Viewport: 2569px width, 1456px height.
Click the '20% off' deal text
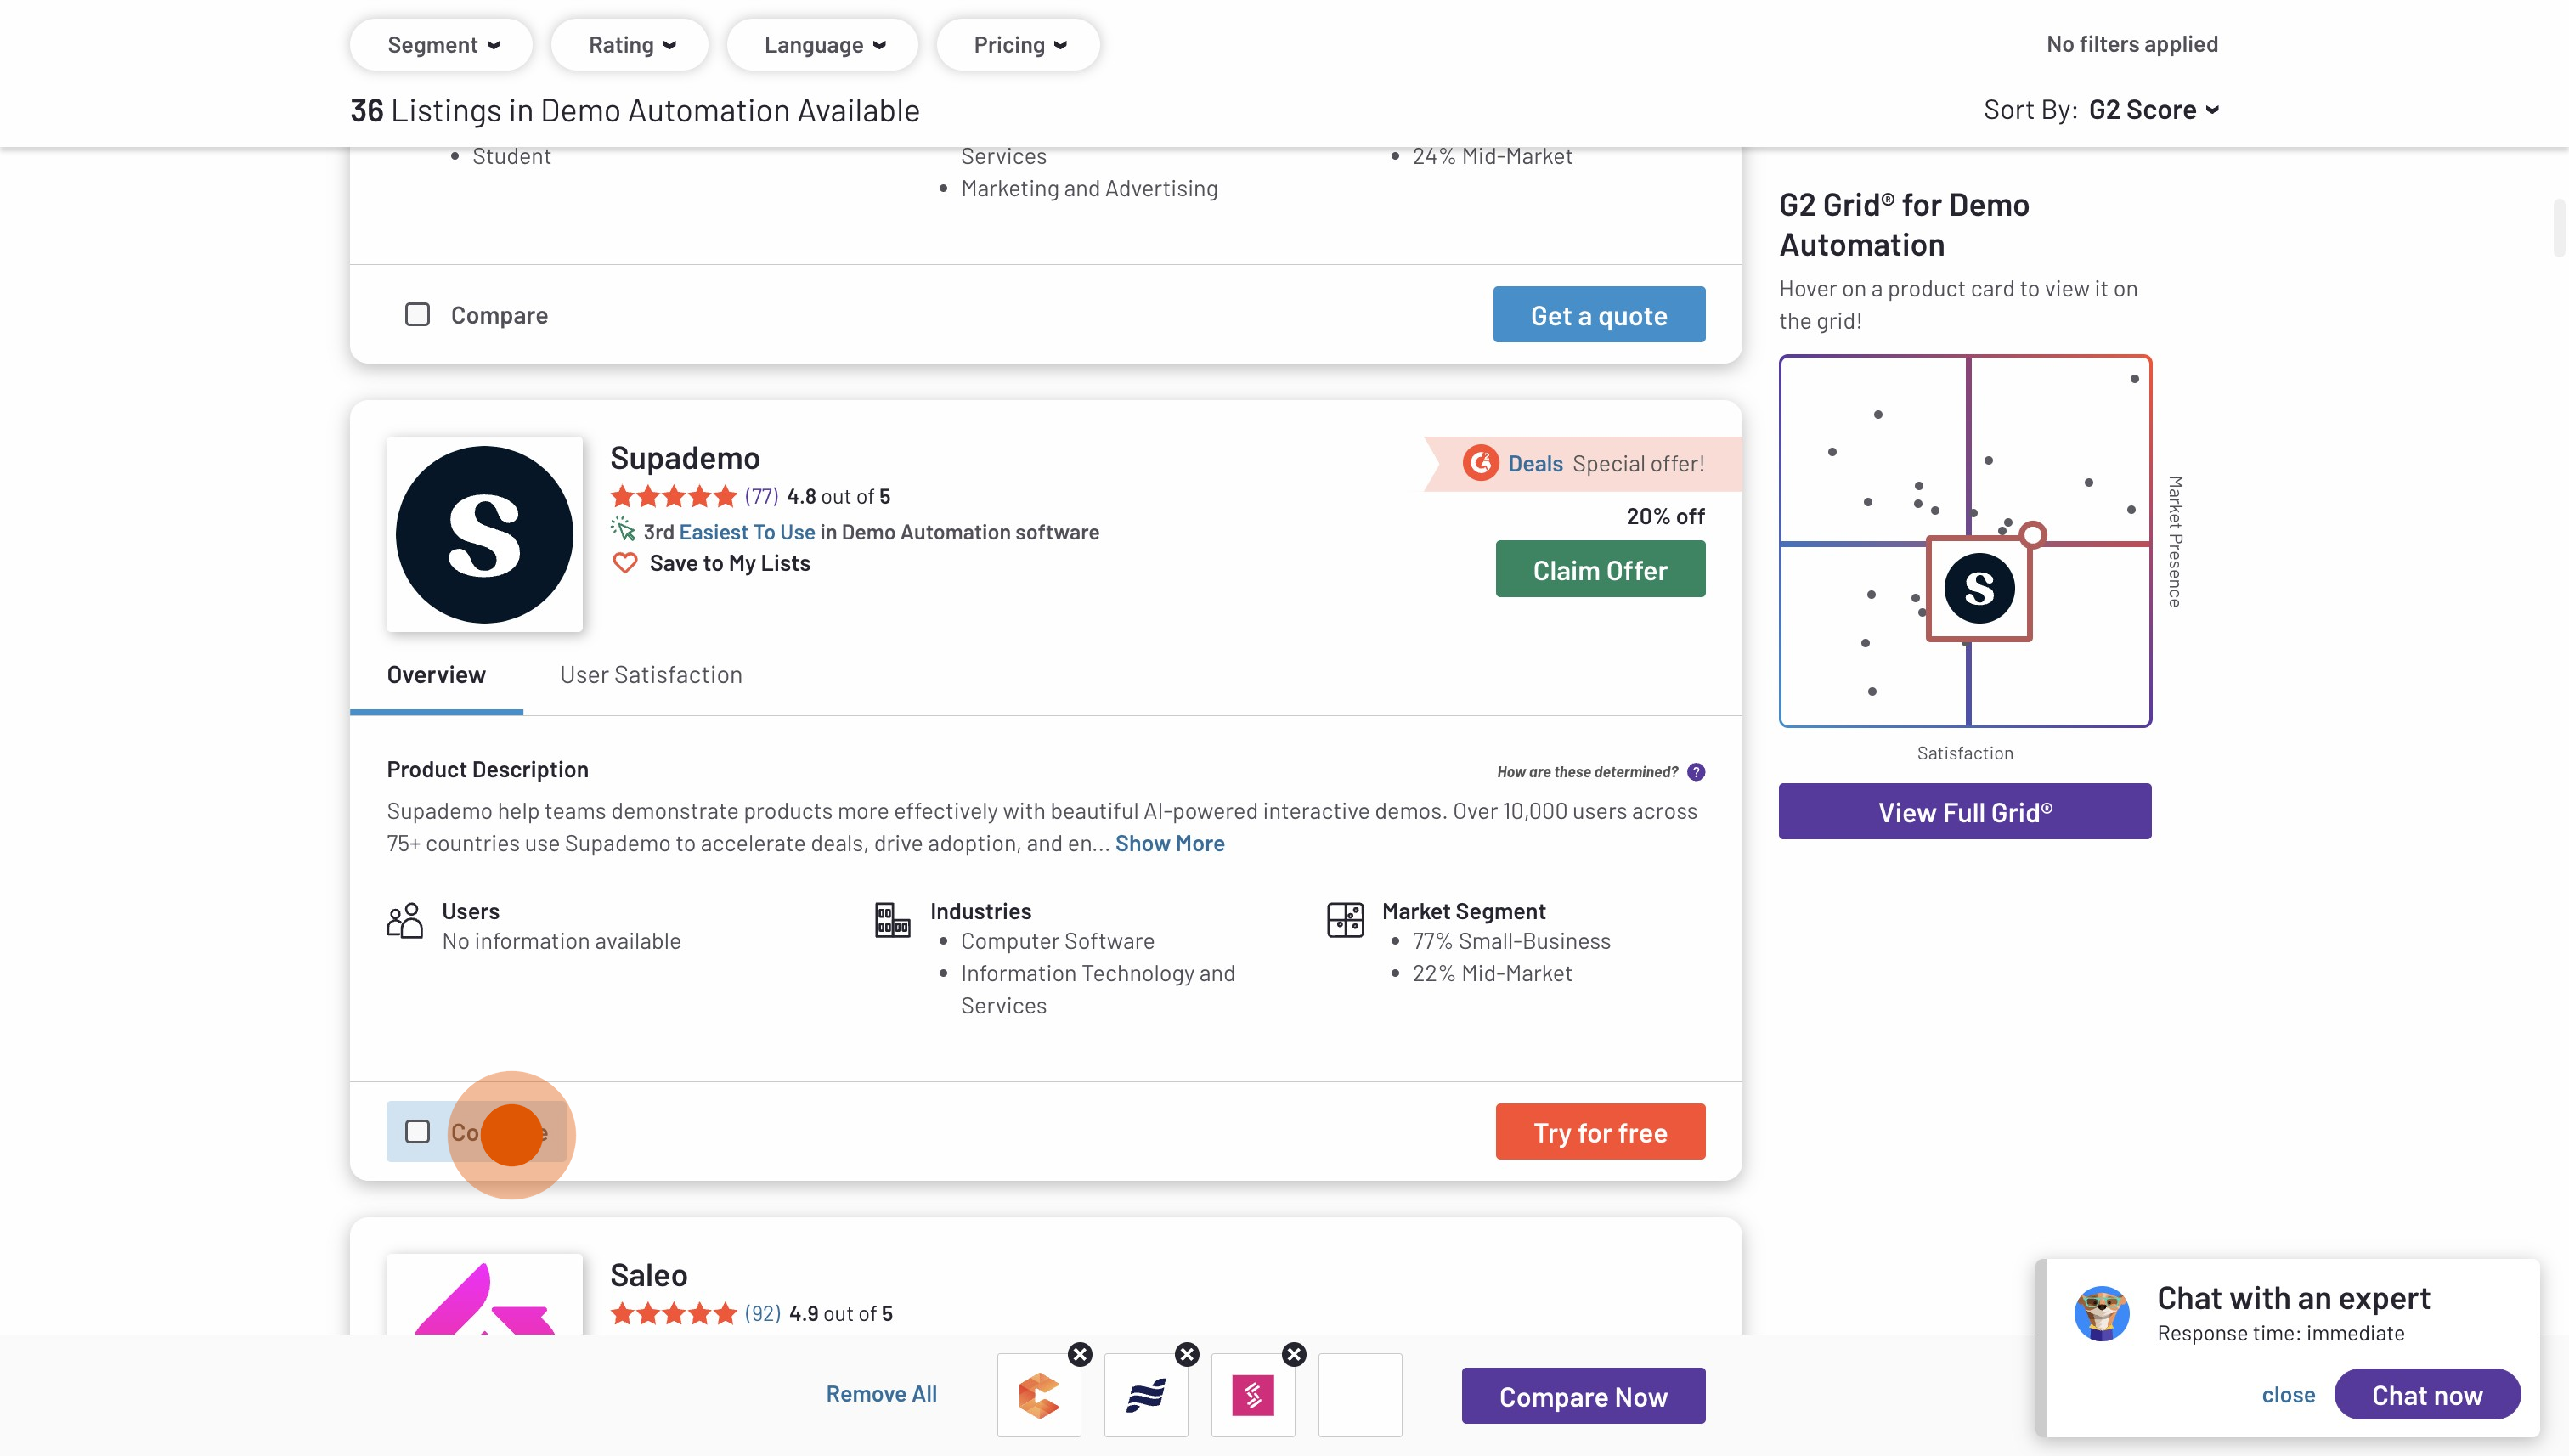tap(1665, 516)
